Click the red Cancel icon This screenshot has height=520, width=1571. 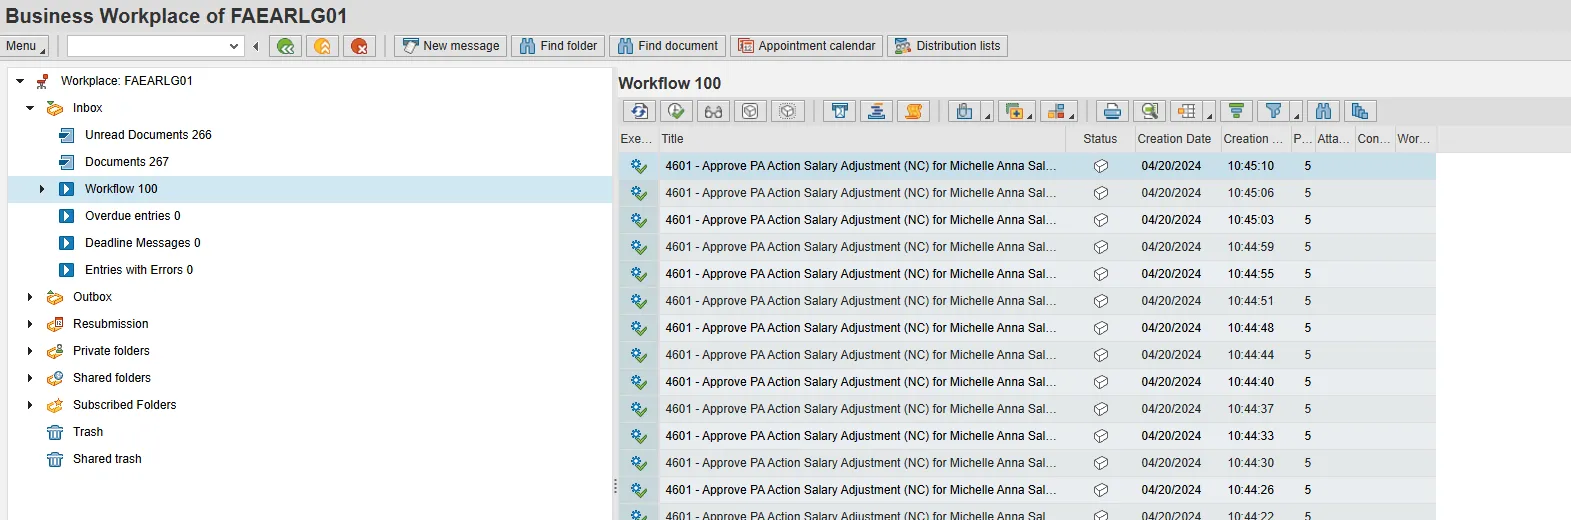359,46
